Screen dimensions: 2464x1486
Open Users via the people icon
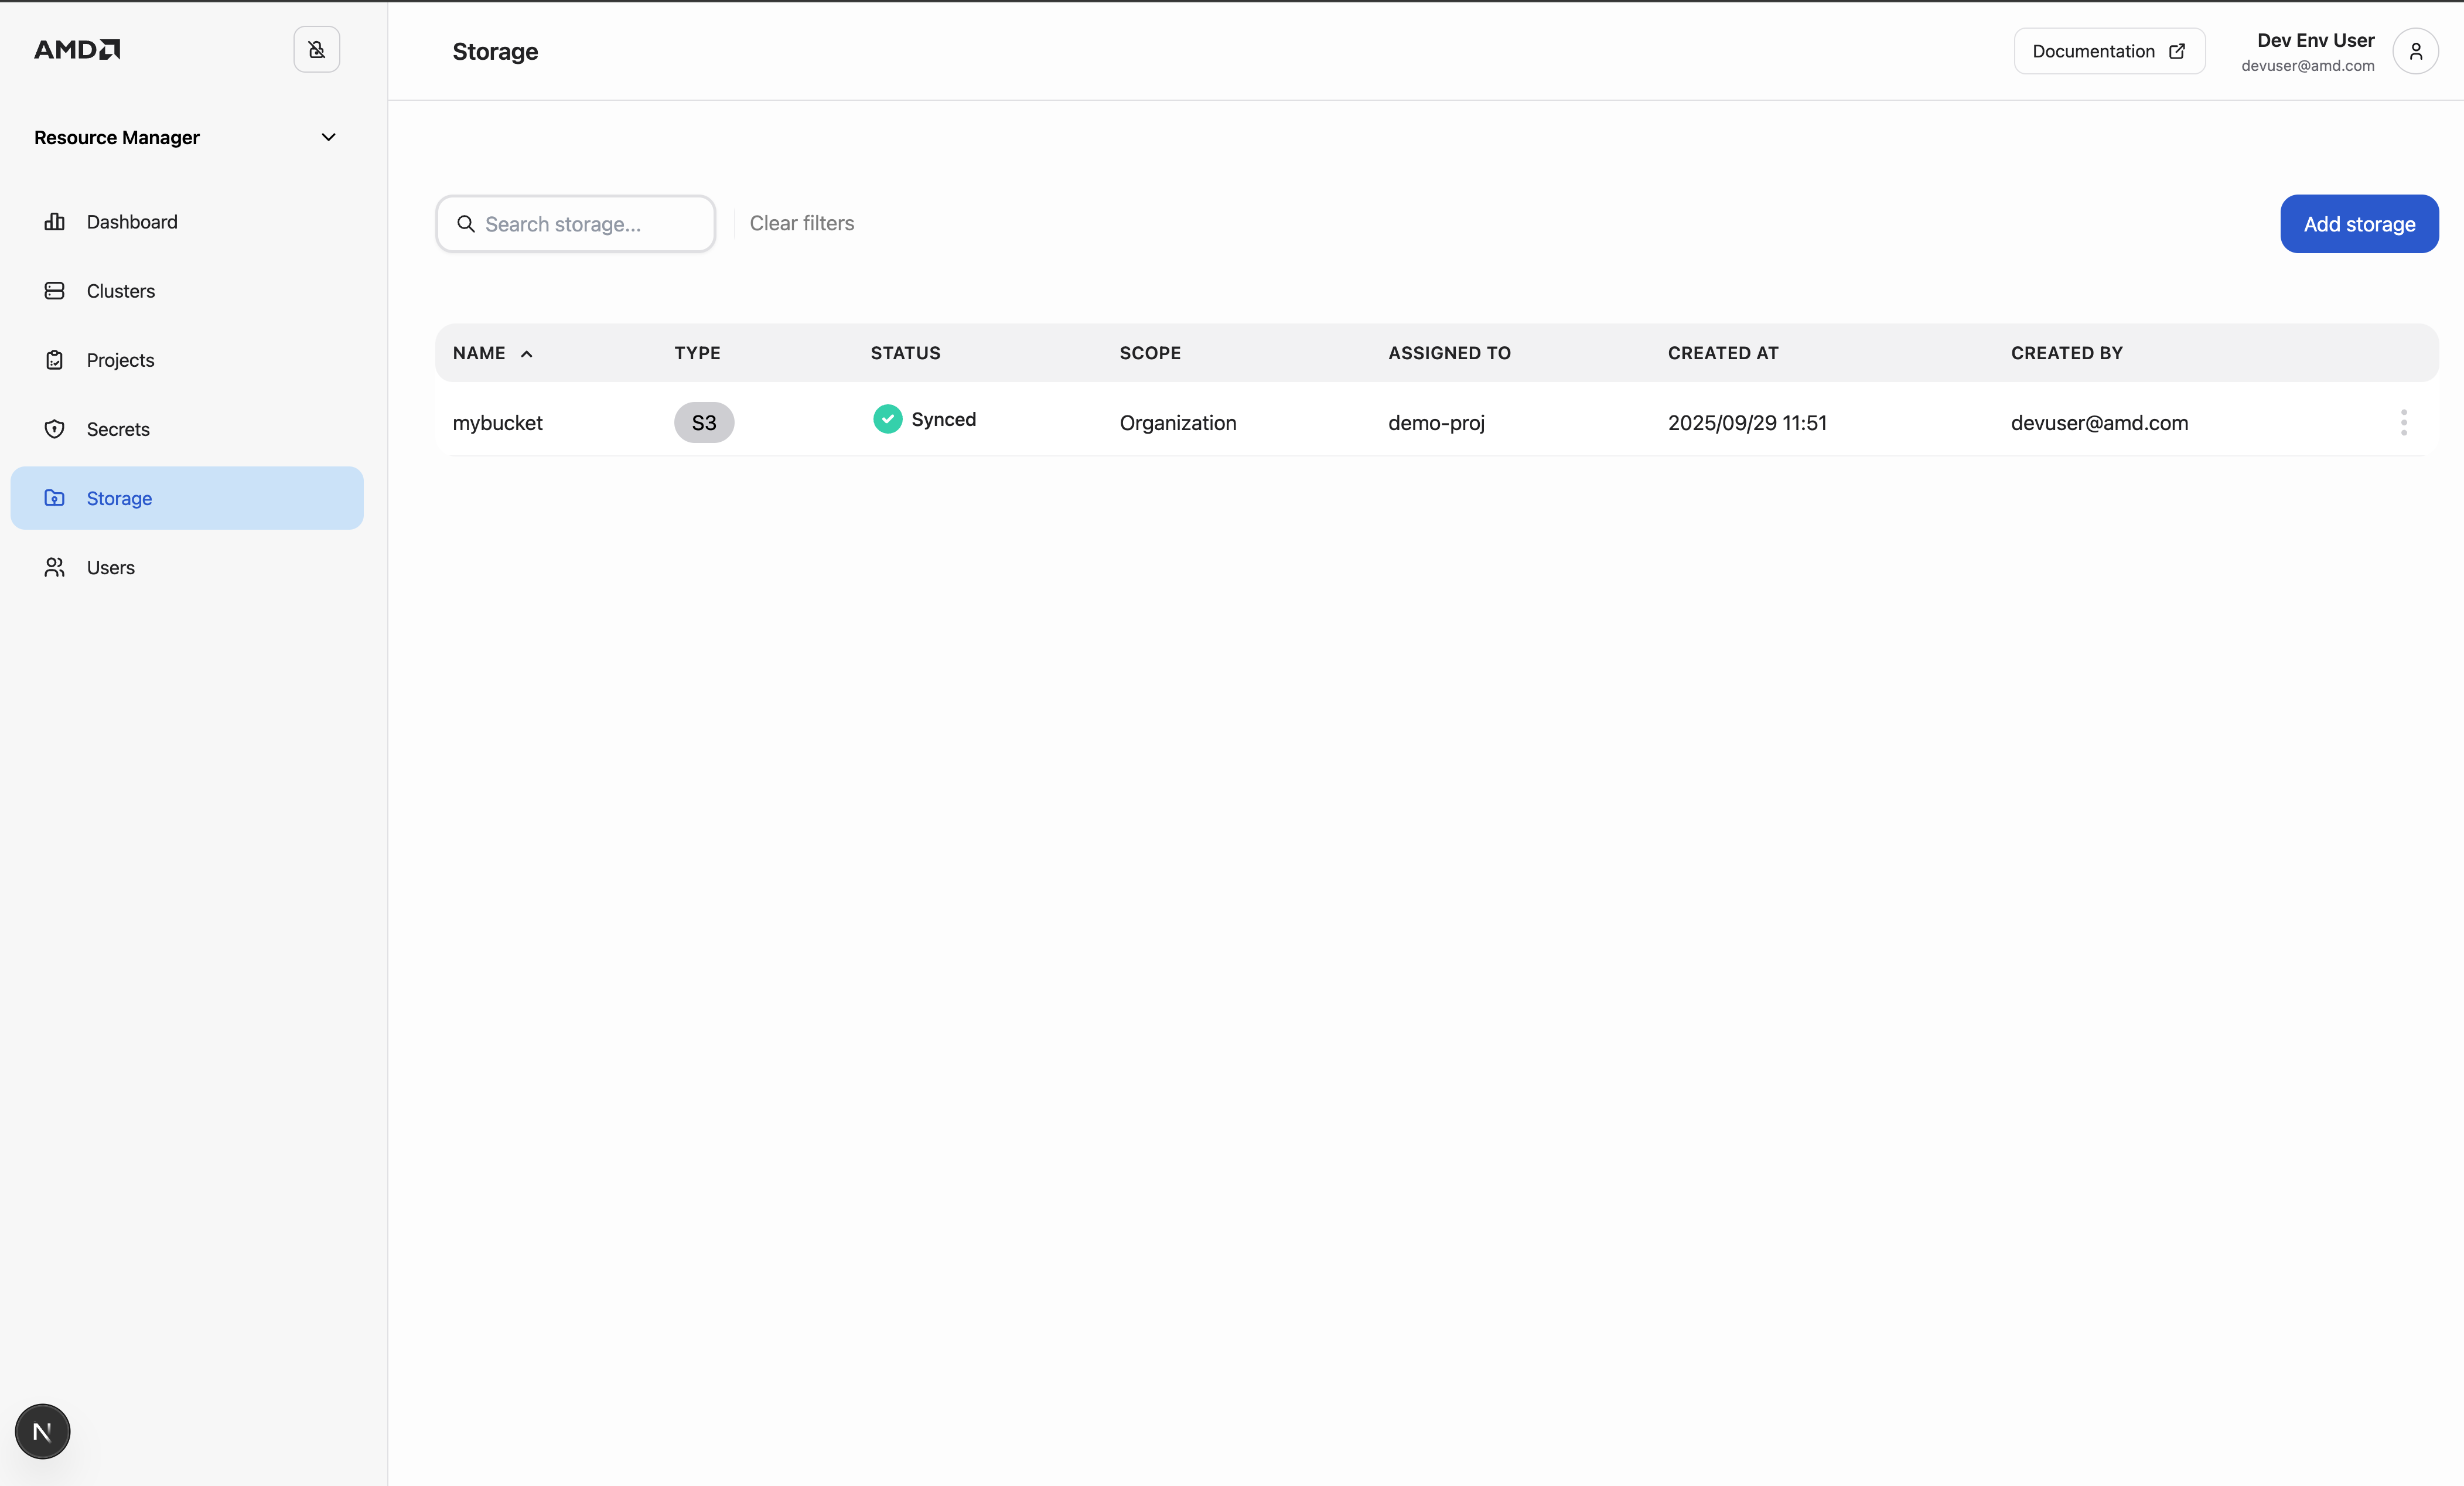(x=55, y=567)
